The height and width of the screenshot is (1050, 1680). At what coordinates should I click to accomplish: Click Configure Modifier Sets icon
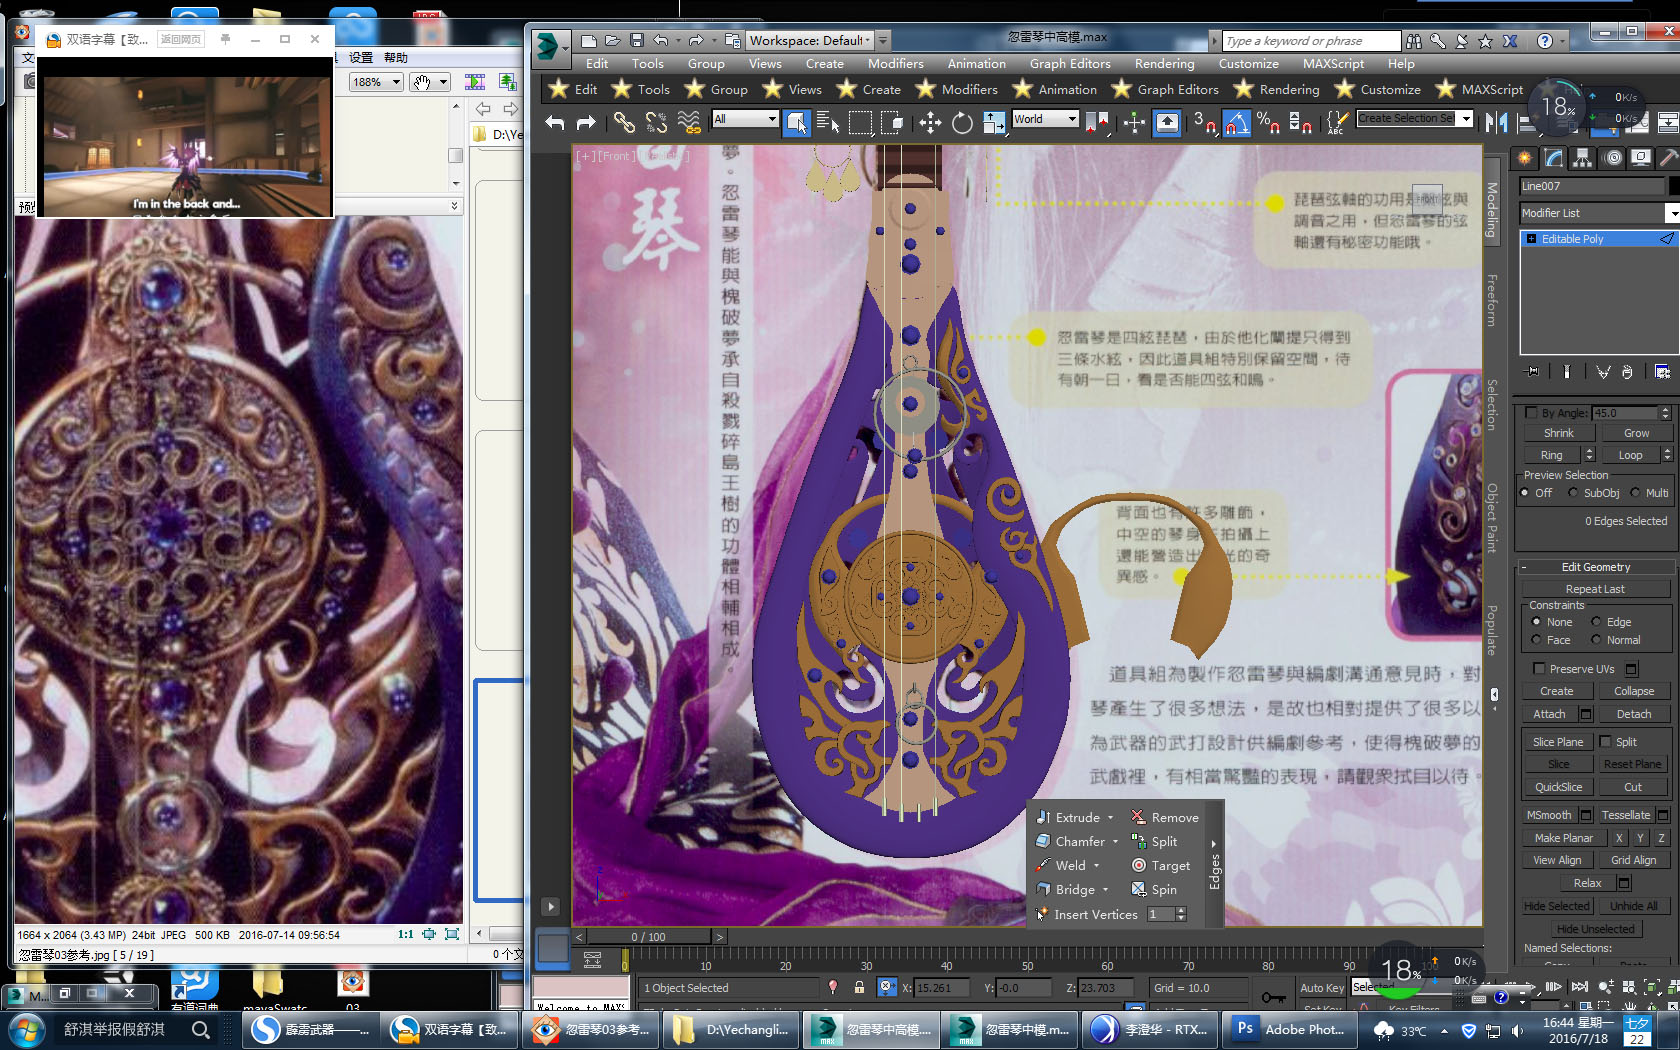[1662, 372]
